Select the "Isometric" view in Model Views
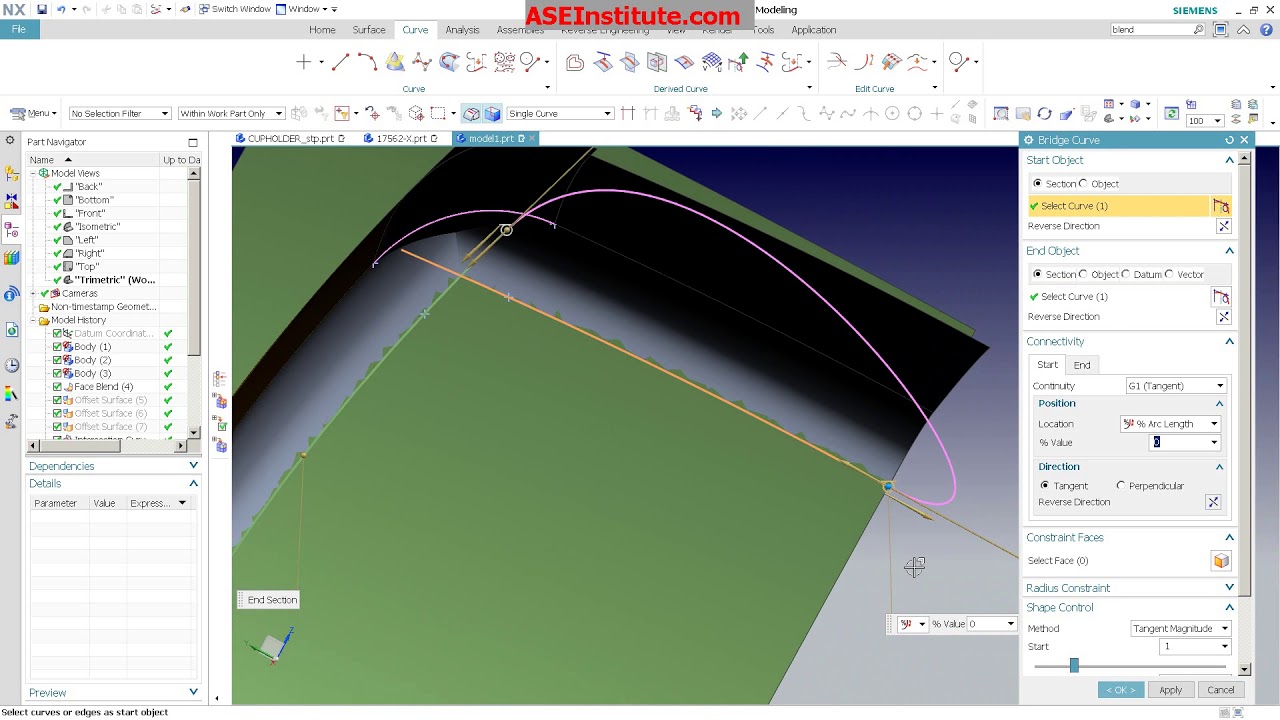Image resolution: width=1280 pixels, height=720 pixels. 97,227
